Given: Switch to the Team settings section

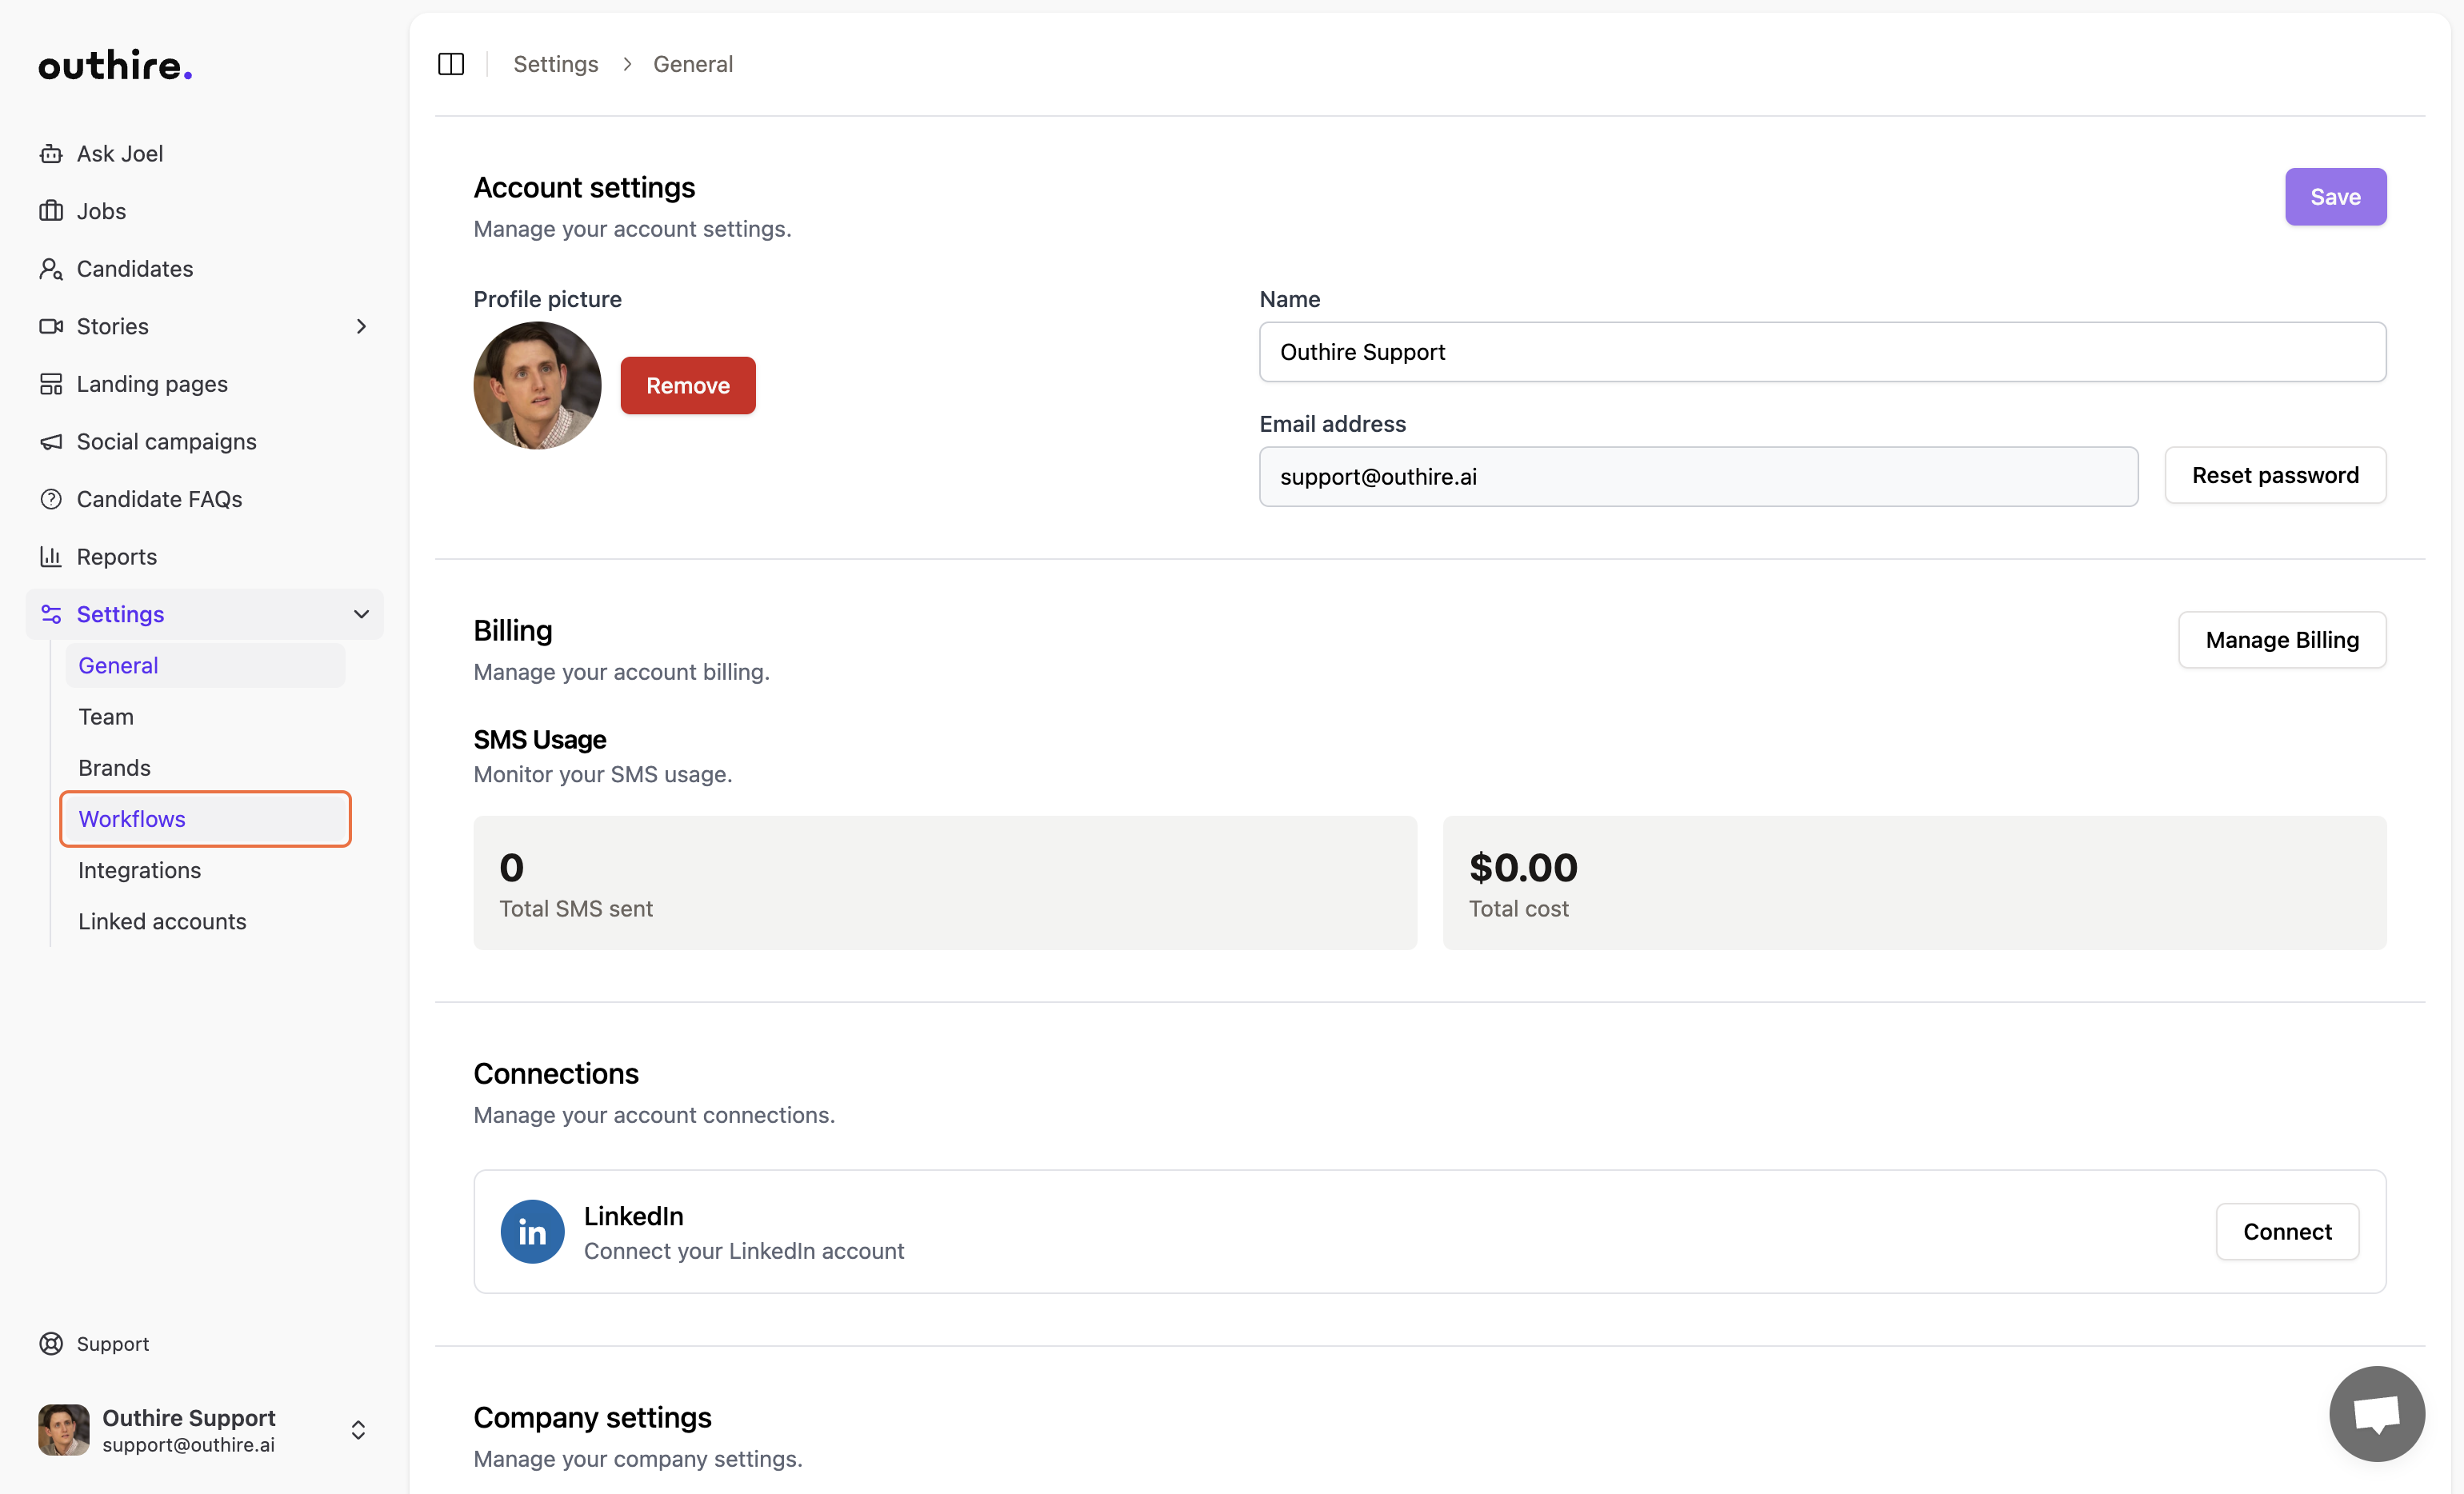Looking at the screenshot, I should (106, 716).
